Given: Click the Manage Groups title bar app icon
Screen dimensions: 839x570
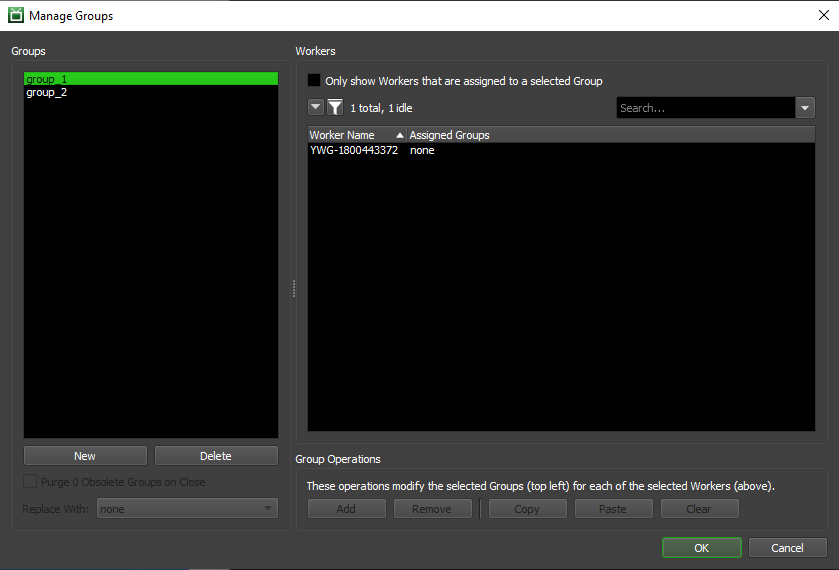Looking at the screenshot, I should [x=15, y=15].
